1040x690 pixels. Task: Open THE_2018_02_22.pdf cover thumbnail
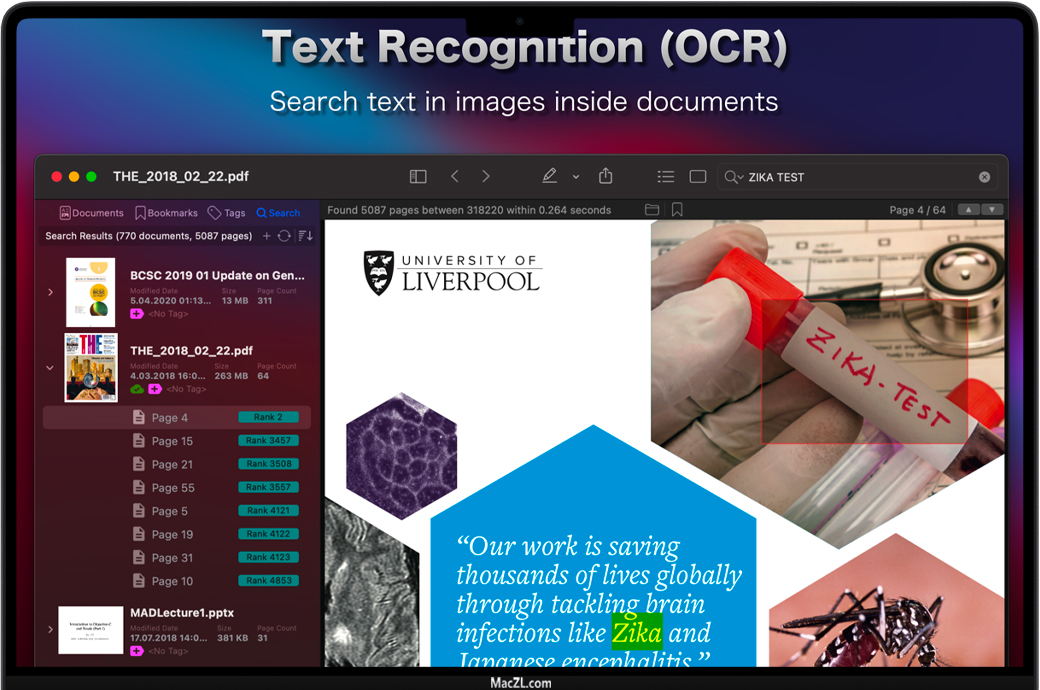tap(91, 368)
